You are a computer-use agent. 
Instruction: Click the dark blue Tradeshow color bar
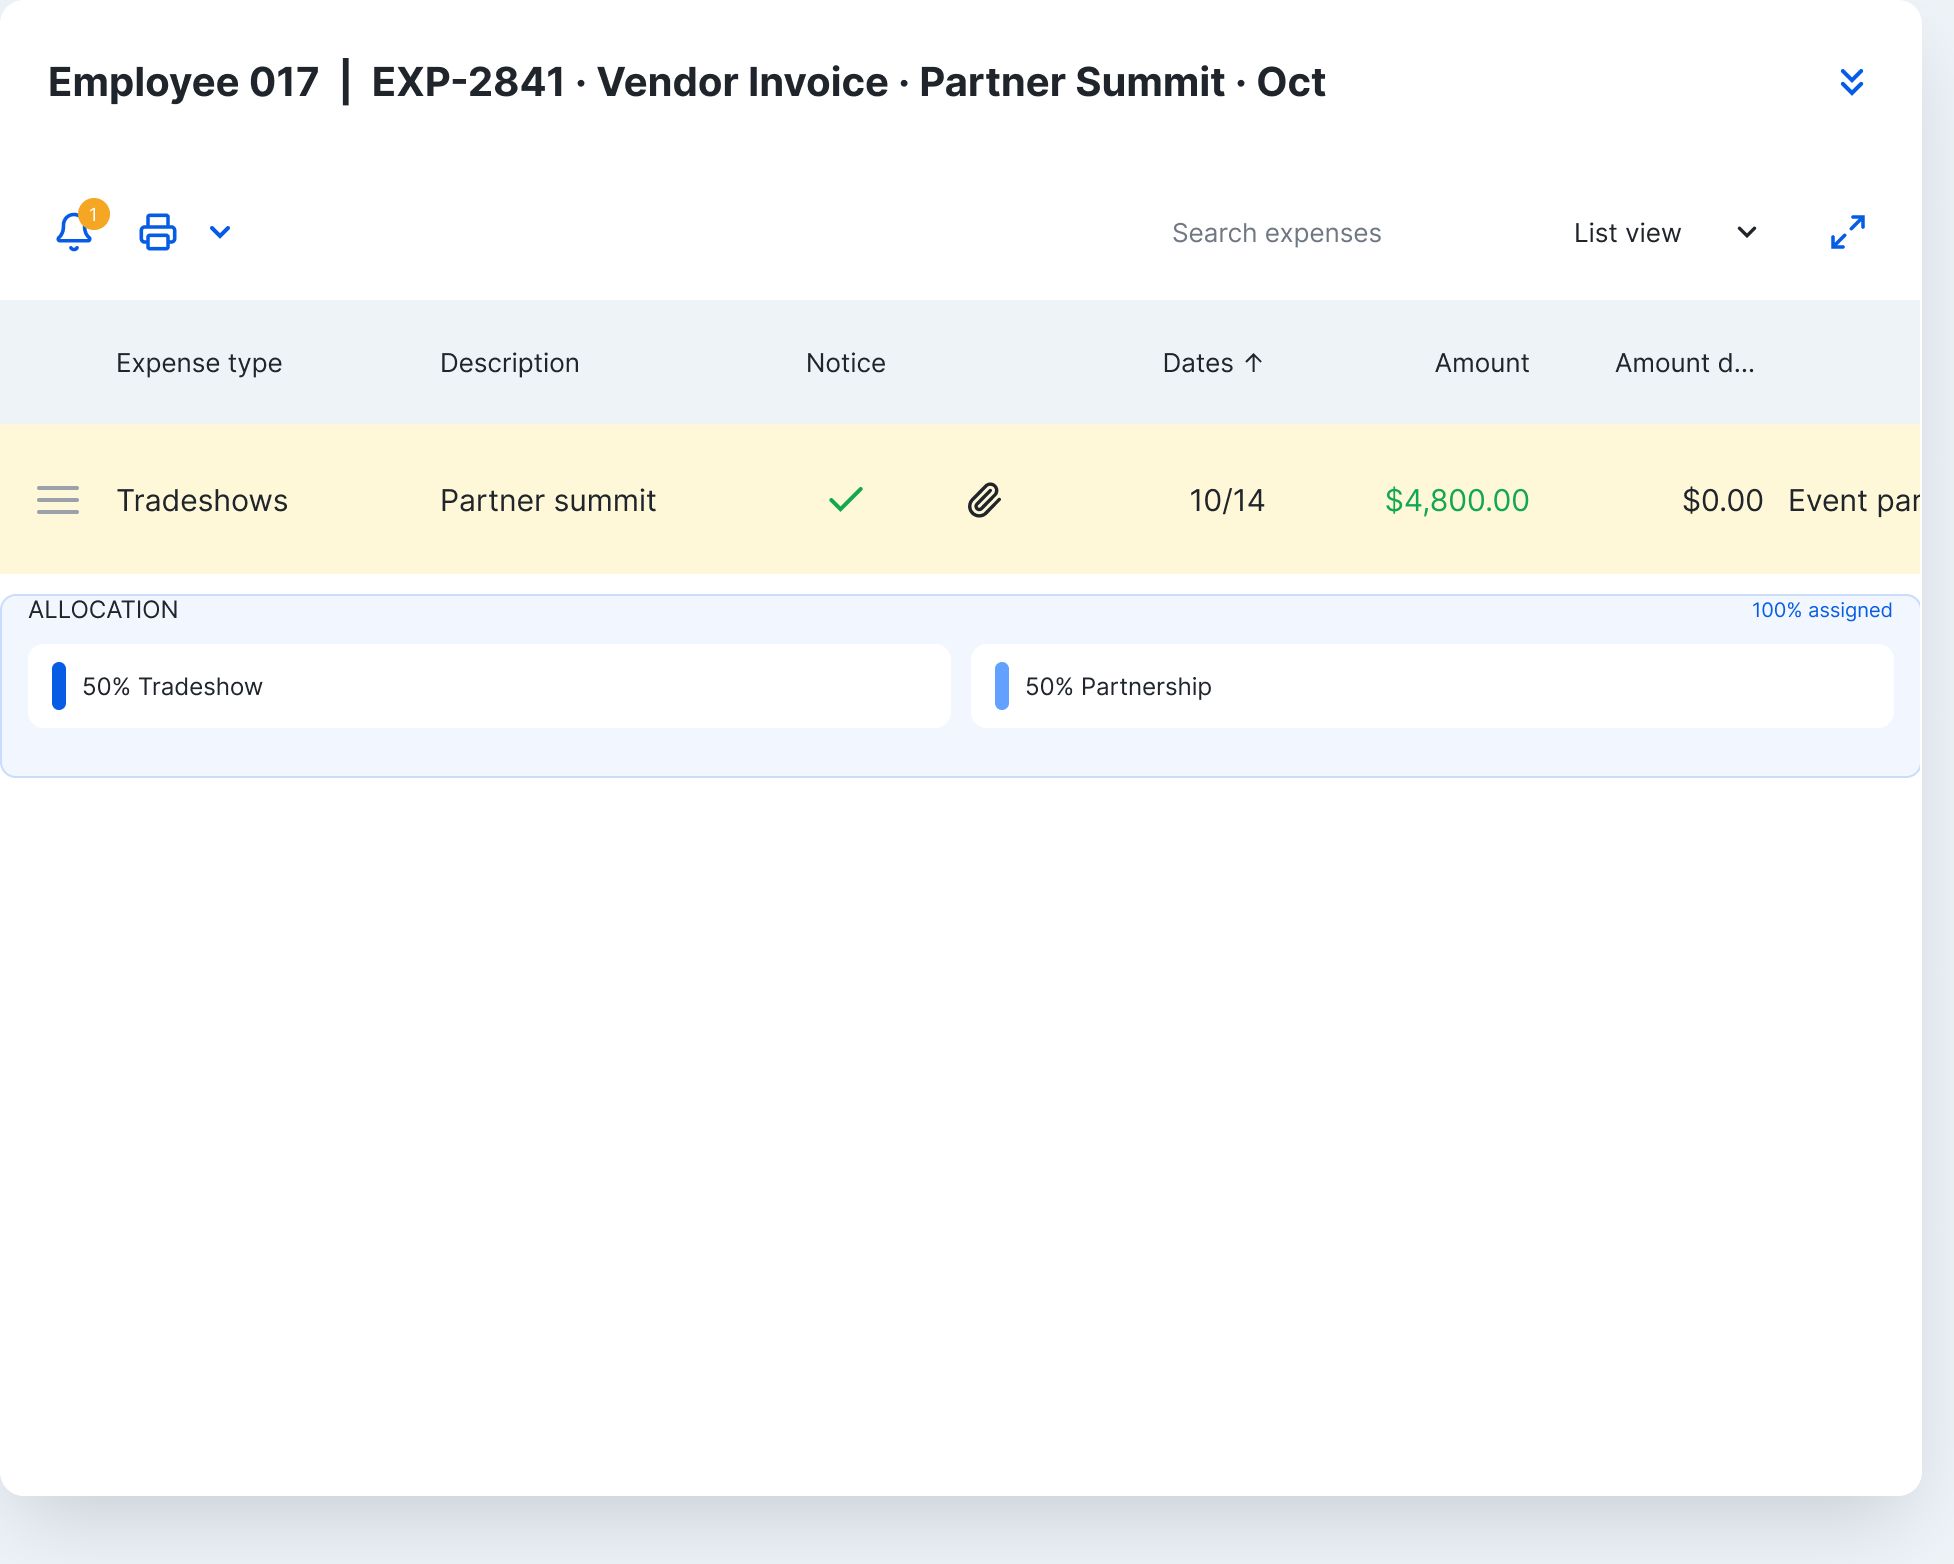tap(59, 686)
